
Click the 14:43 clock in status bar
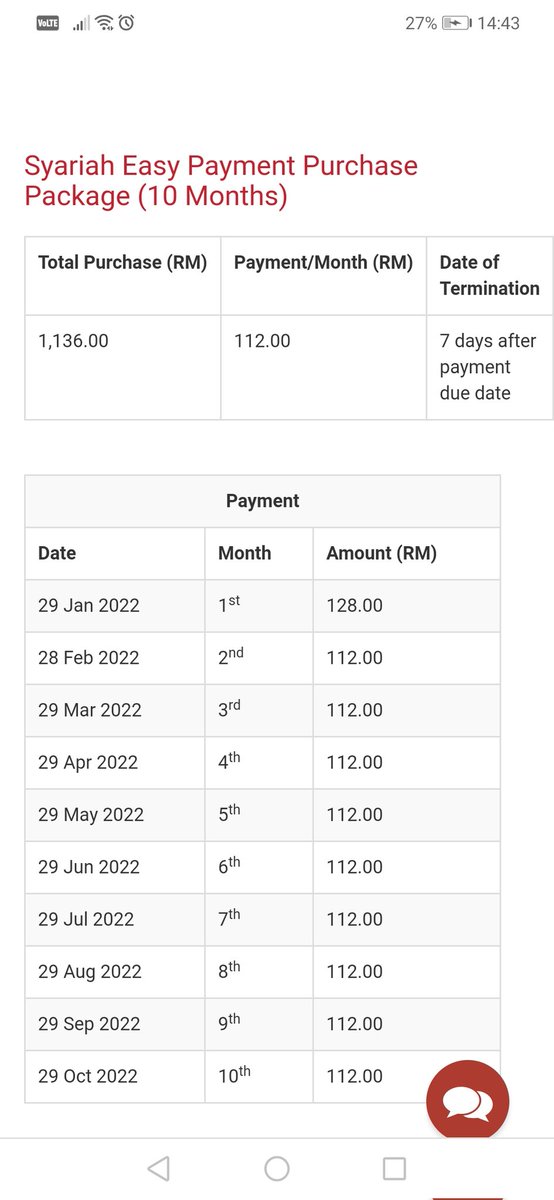pos(498,23)
